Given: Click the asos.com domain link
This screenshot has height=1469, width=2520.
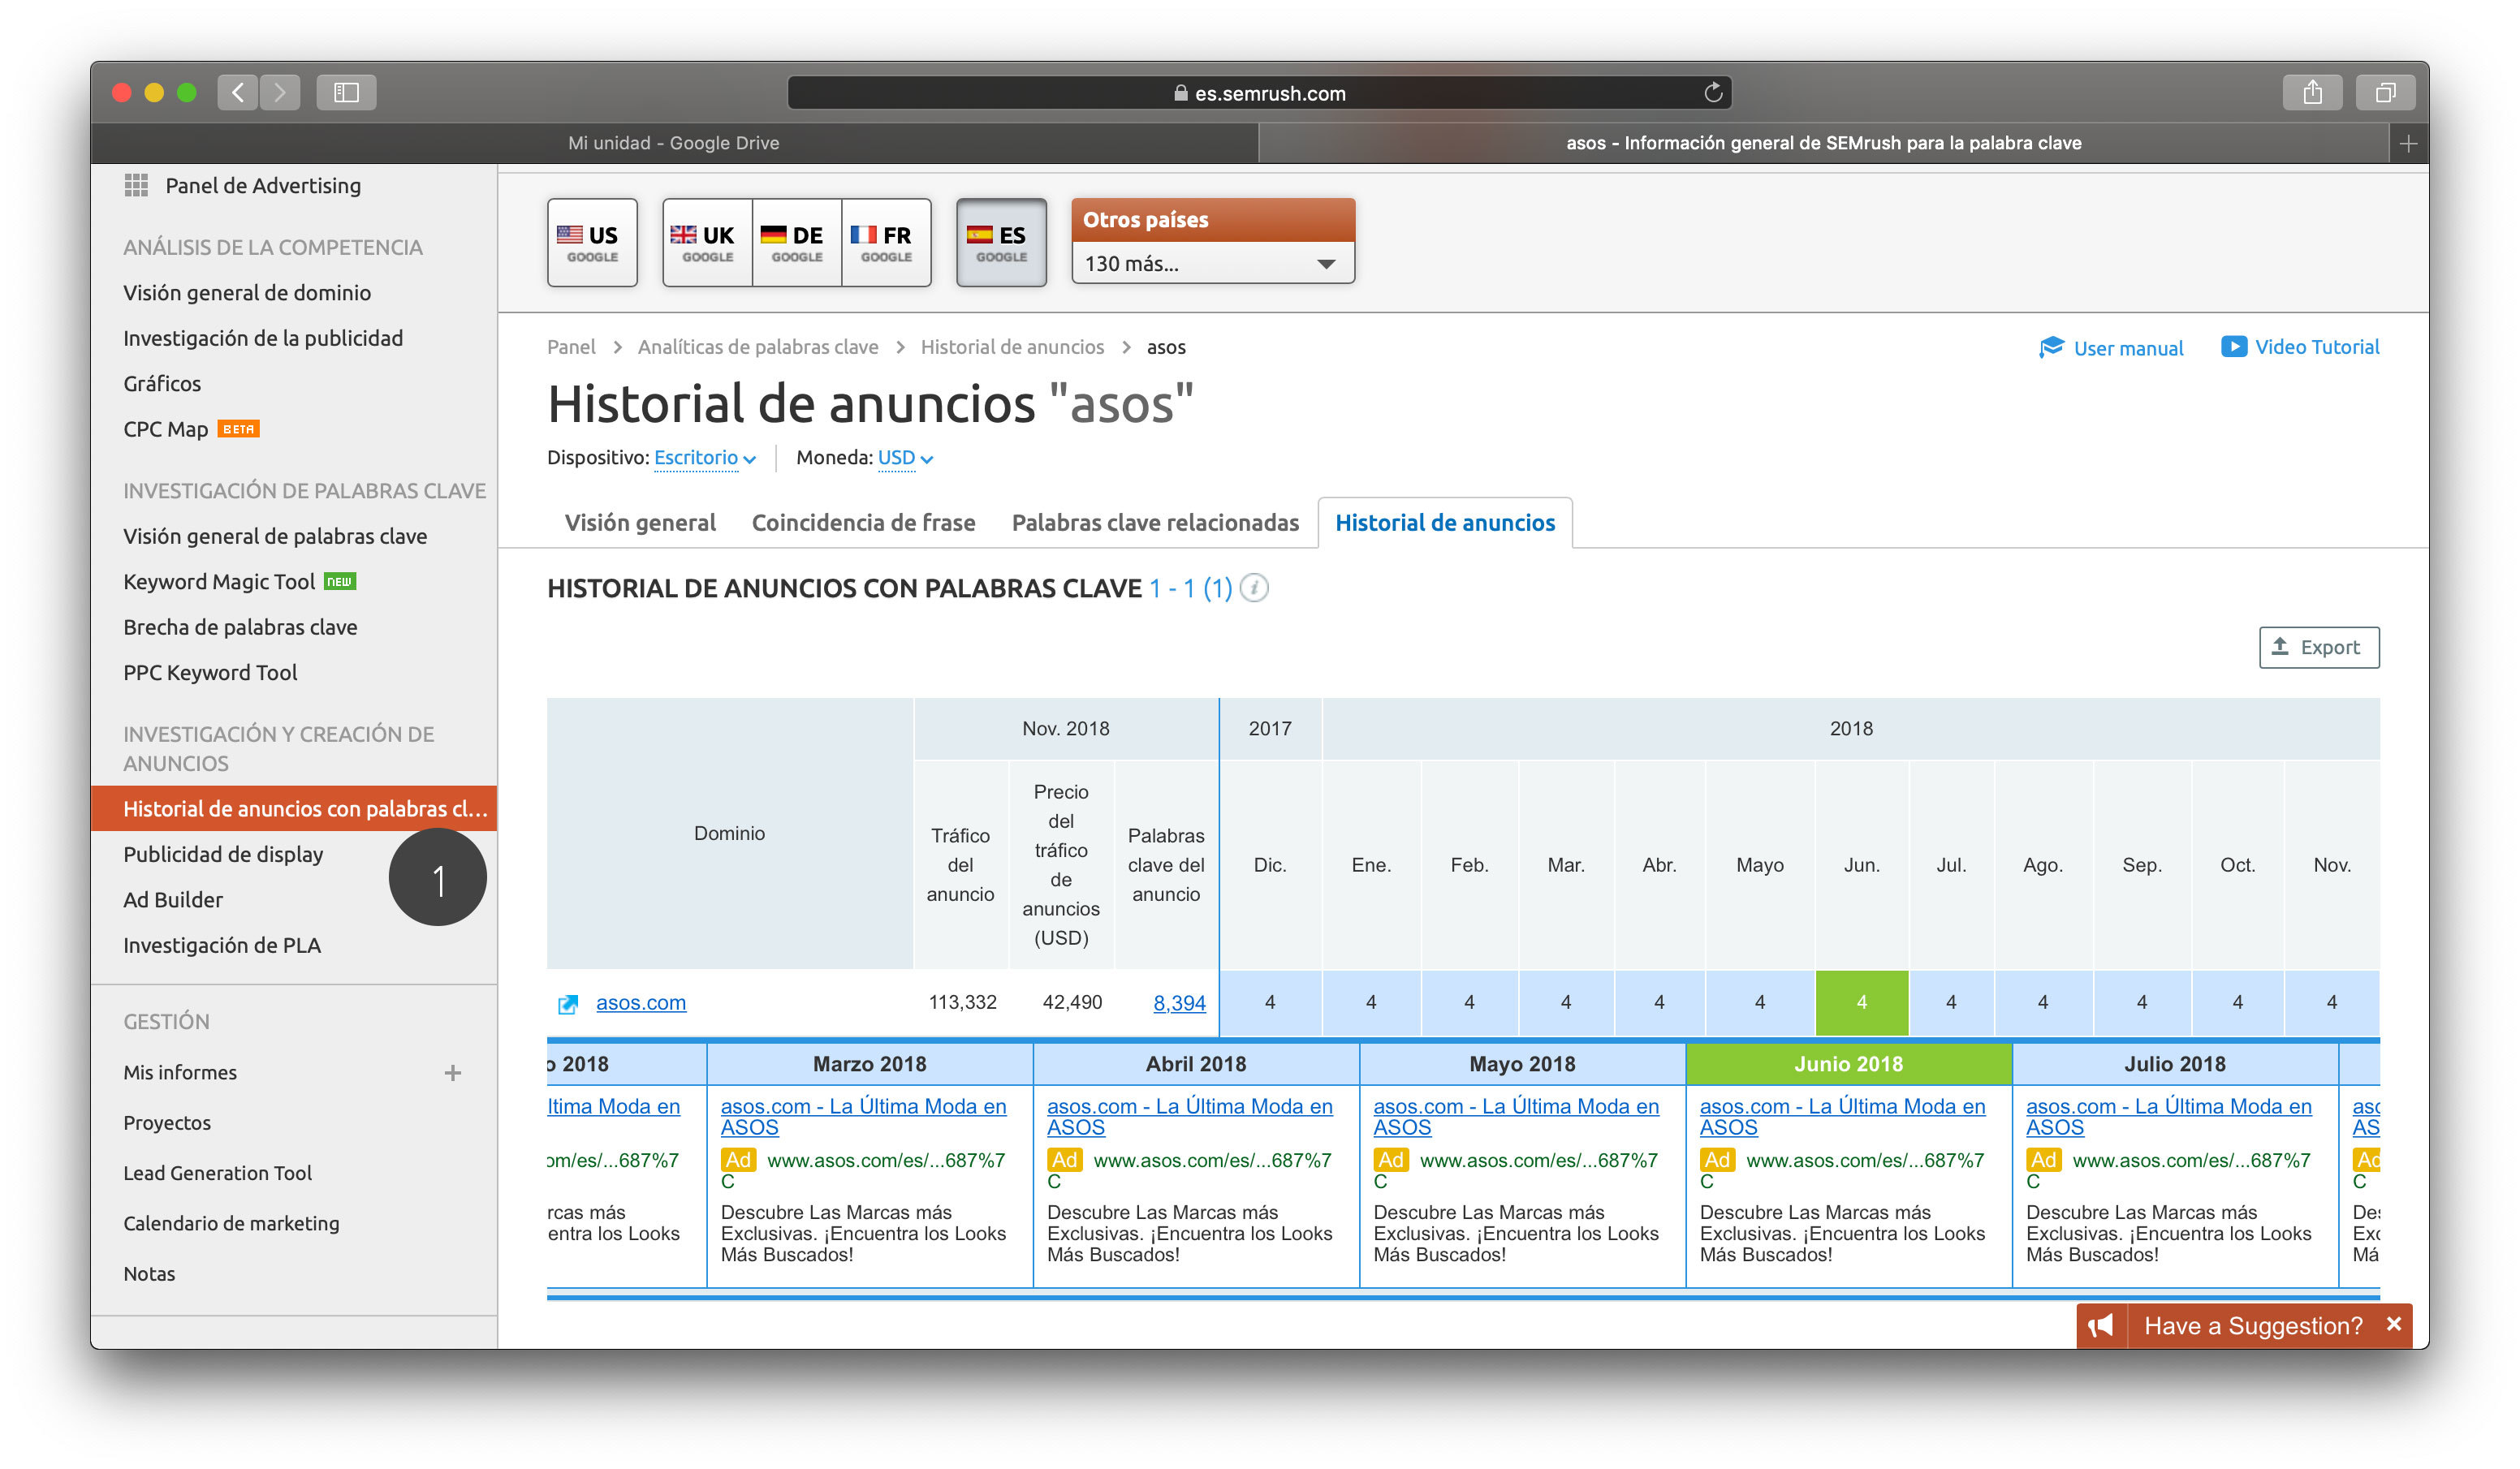Looking at the screenshot, I should coord(642,1001).
